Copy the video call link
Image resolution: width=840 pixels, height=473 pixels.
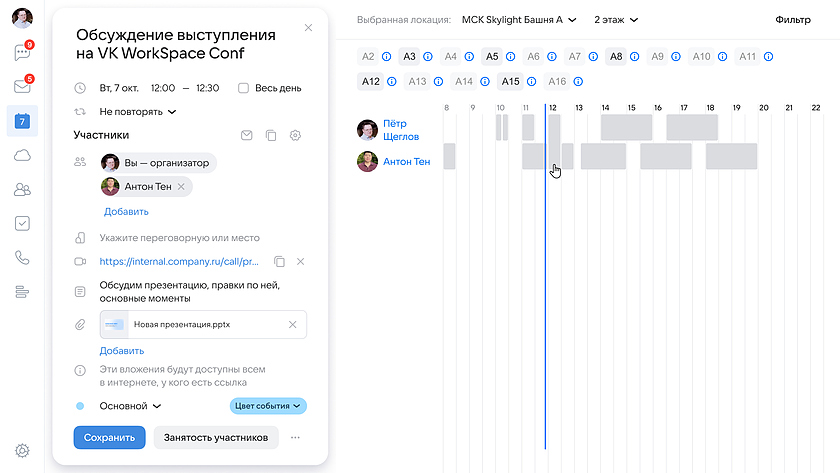(280, 262)
